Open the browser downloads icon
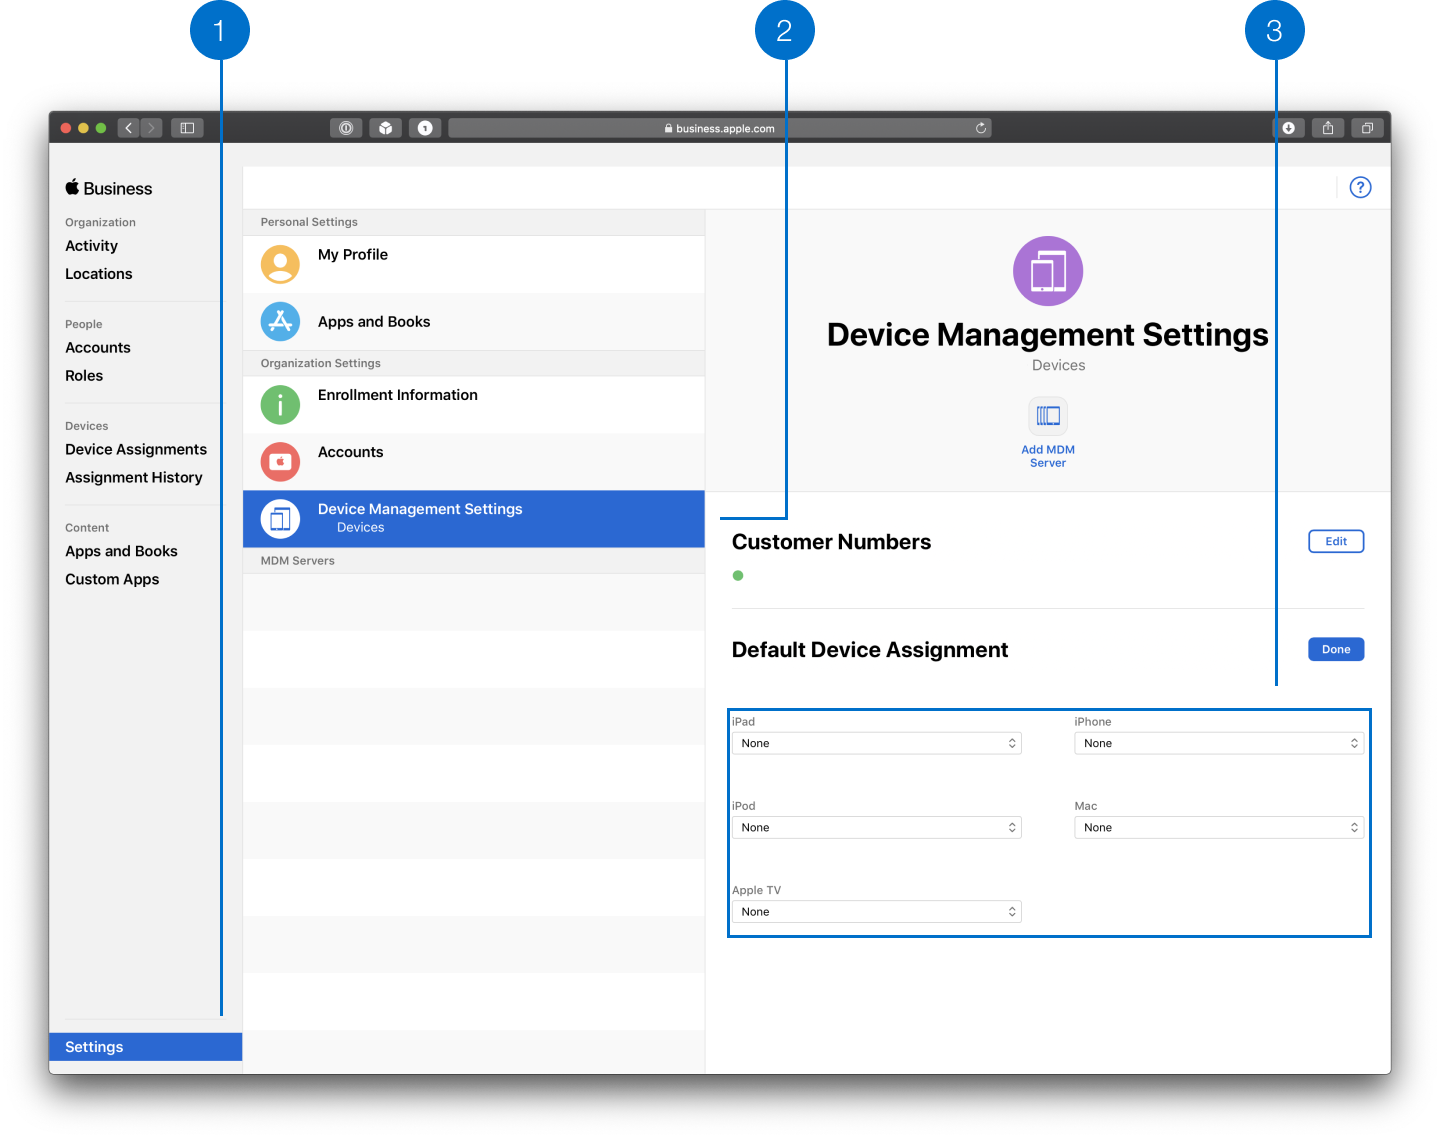The image size is (1440, 1139). tap(1288, 128)
